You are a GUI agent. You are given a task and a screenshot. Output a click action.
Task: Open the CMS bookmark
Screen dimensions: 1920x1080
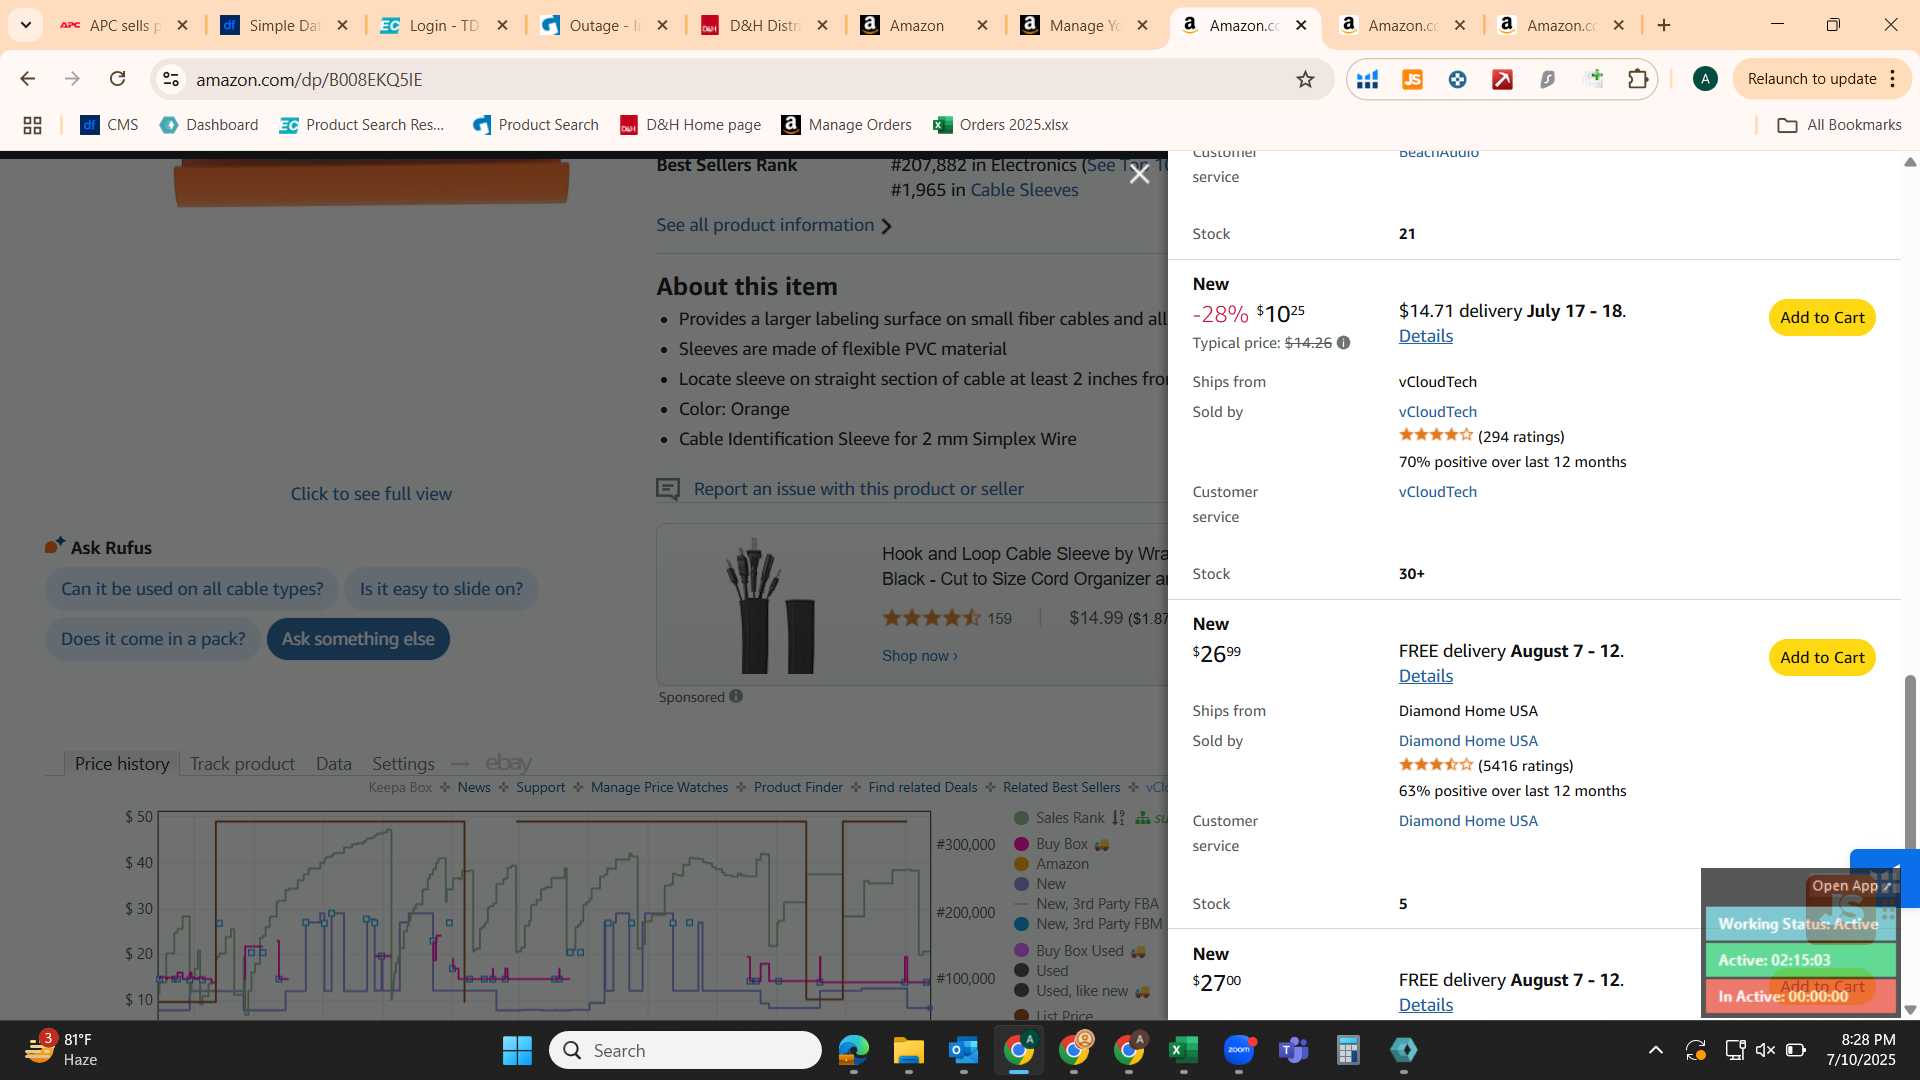click(109, 125)
